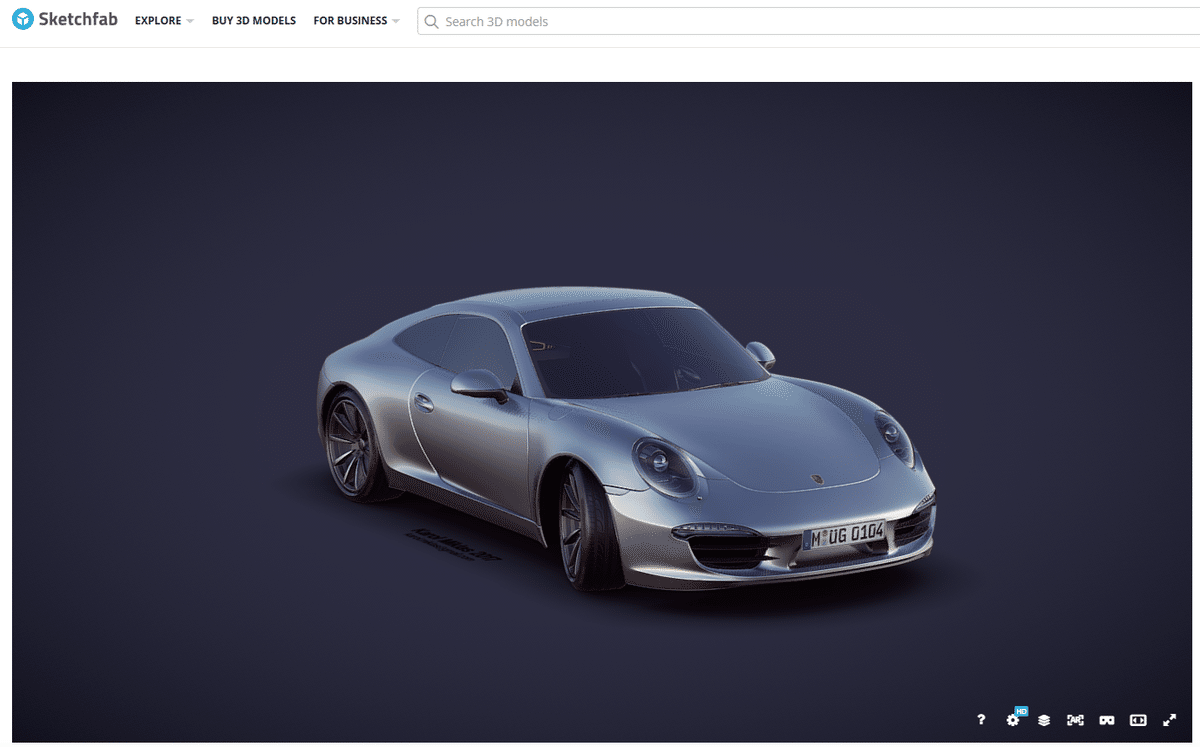
Task: Open the model inspector layers icon
Action: click(x=1043, y=720)
